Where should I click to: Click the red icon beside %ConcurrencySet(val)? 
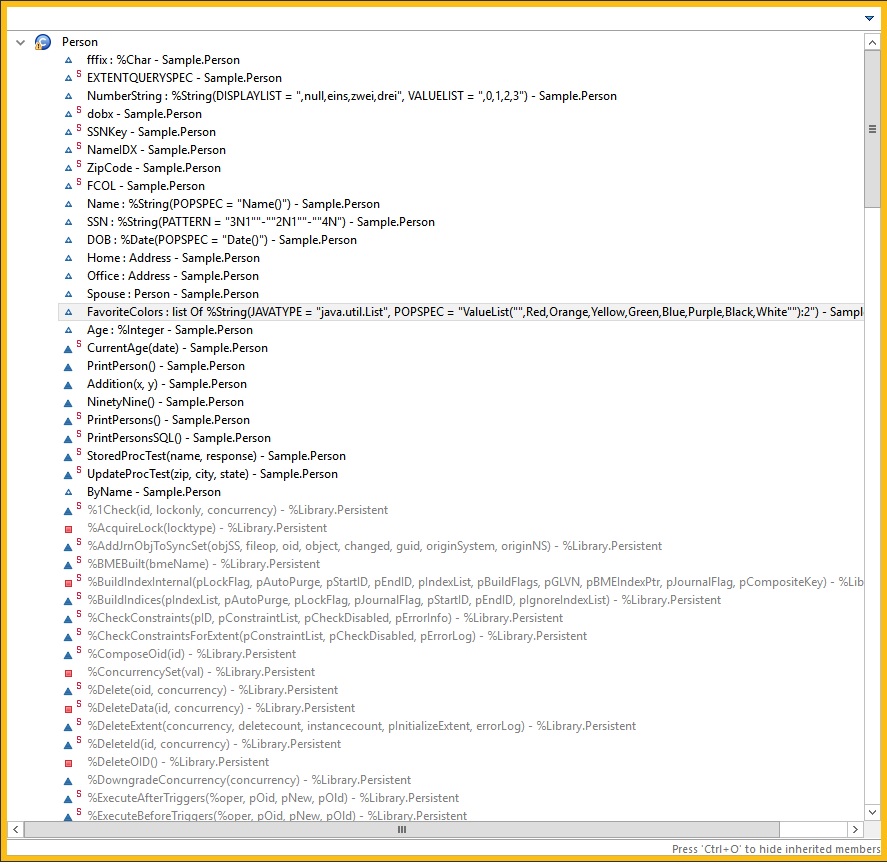(68, 673)
